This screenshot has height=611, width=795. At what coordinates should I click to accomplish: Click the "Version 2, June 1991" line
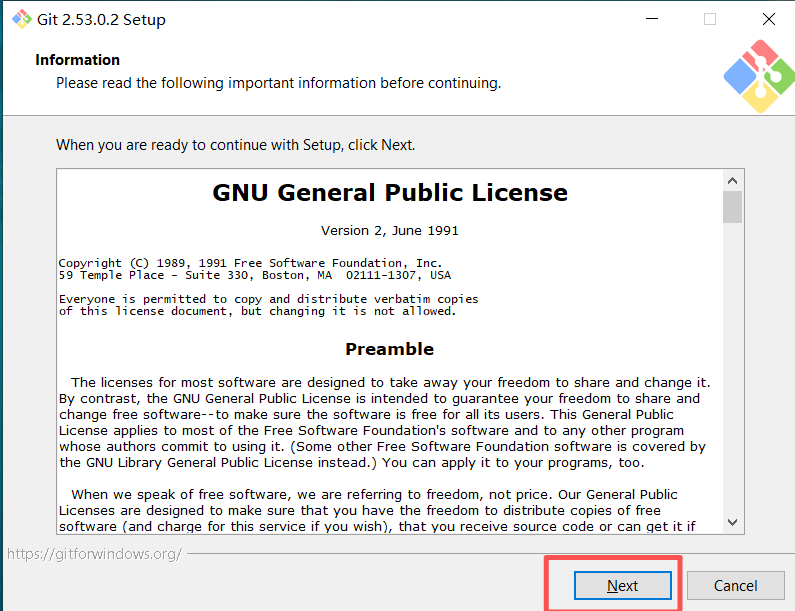click(389, 230)
